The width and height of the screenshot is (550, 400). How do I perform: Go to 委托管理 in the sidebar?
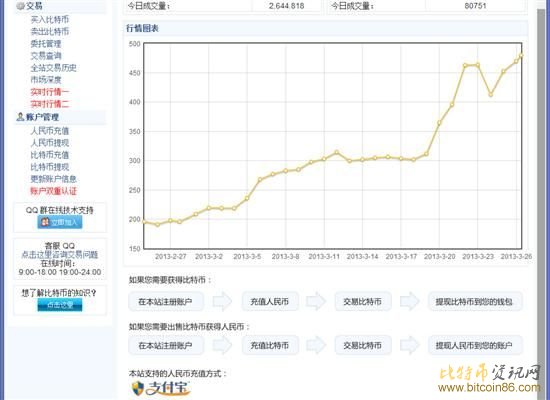pyautogui.click(x=46, y=44)
